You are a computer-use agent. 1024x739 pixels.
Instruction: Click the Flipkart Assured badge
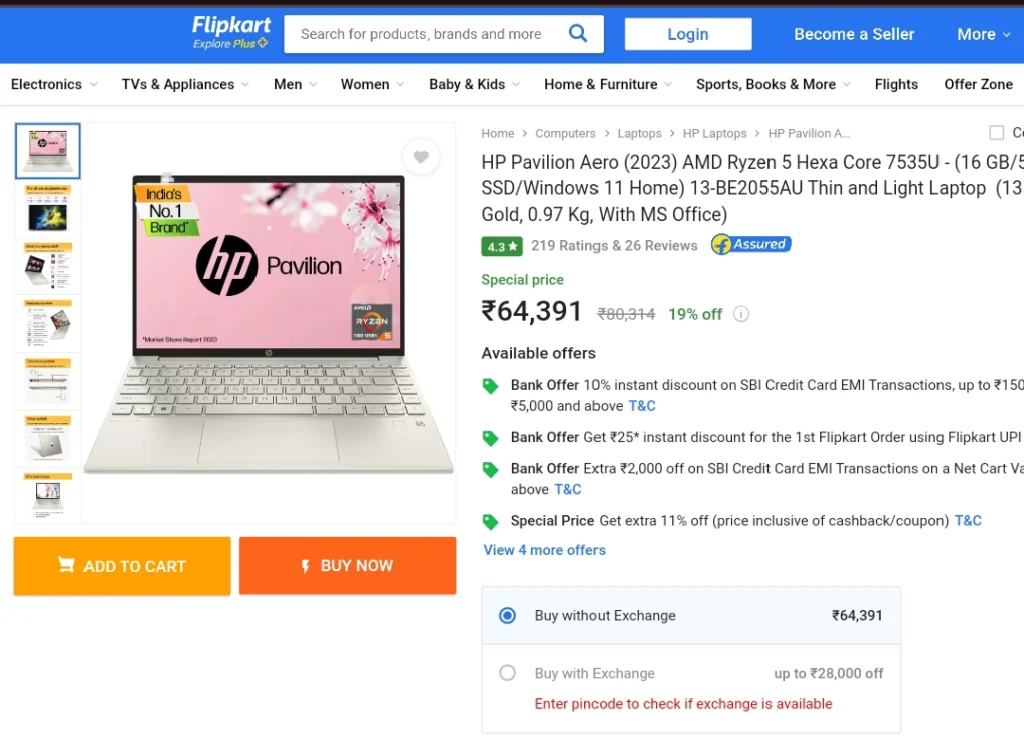coord(751,245)
